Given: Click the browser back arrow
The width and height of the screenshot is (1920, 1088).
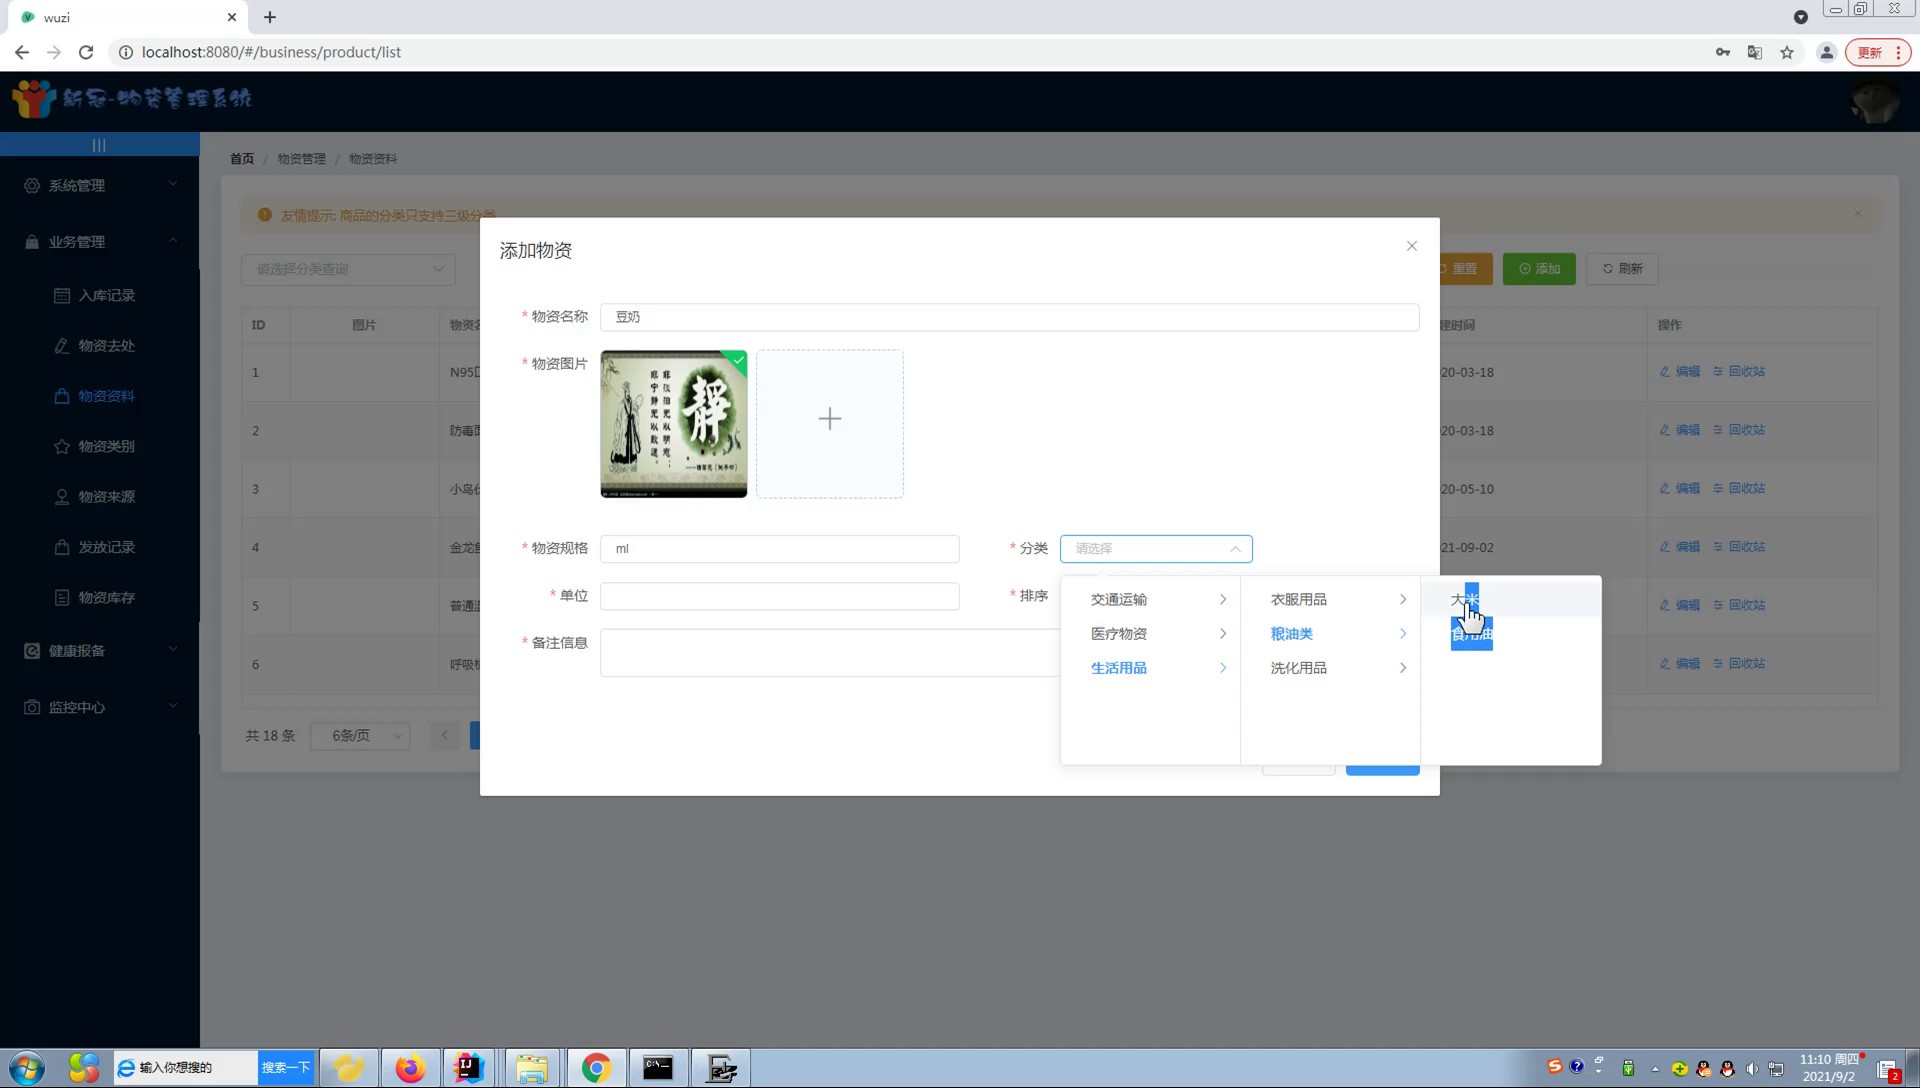Looking at the screenshot, I should tap(22, 52).
